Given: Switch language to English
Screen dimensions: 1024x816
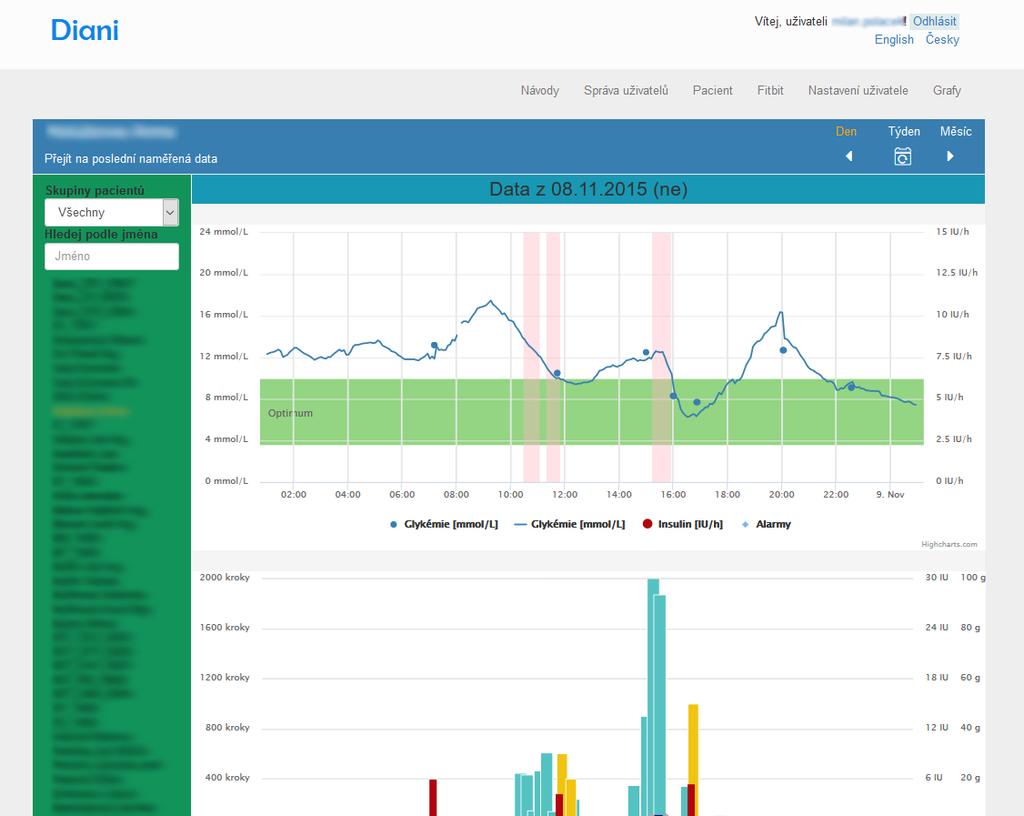Looking at the screenshot, I should click(894, 39).
